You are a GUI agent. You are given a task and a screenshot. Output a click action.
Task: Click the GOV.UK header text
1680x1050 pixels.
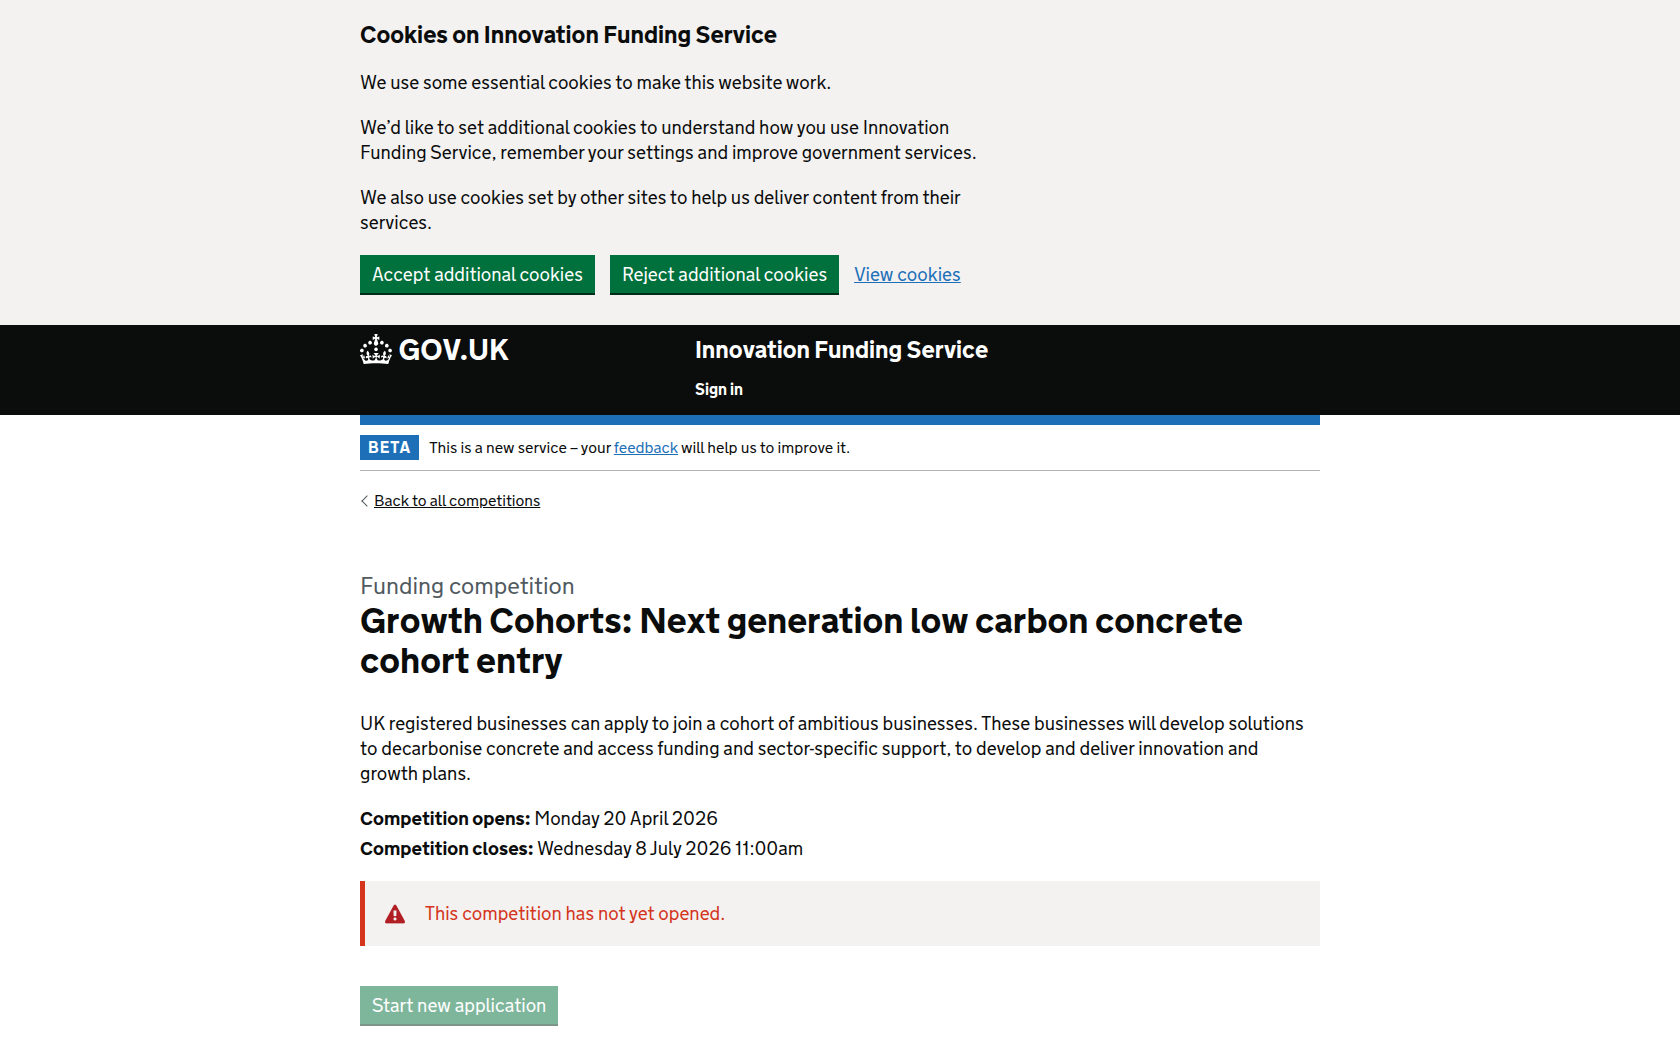[x=454, y=350]
